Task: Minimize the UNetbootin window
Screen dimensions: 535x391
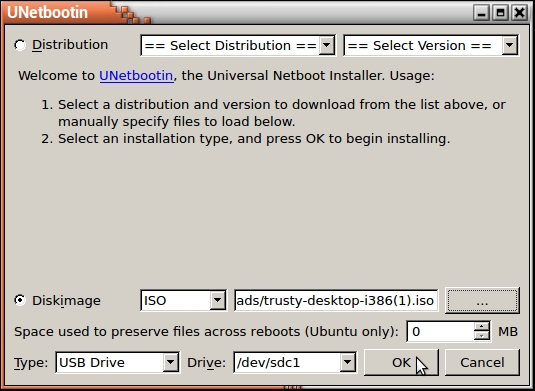Action: coord(481,13)
